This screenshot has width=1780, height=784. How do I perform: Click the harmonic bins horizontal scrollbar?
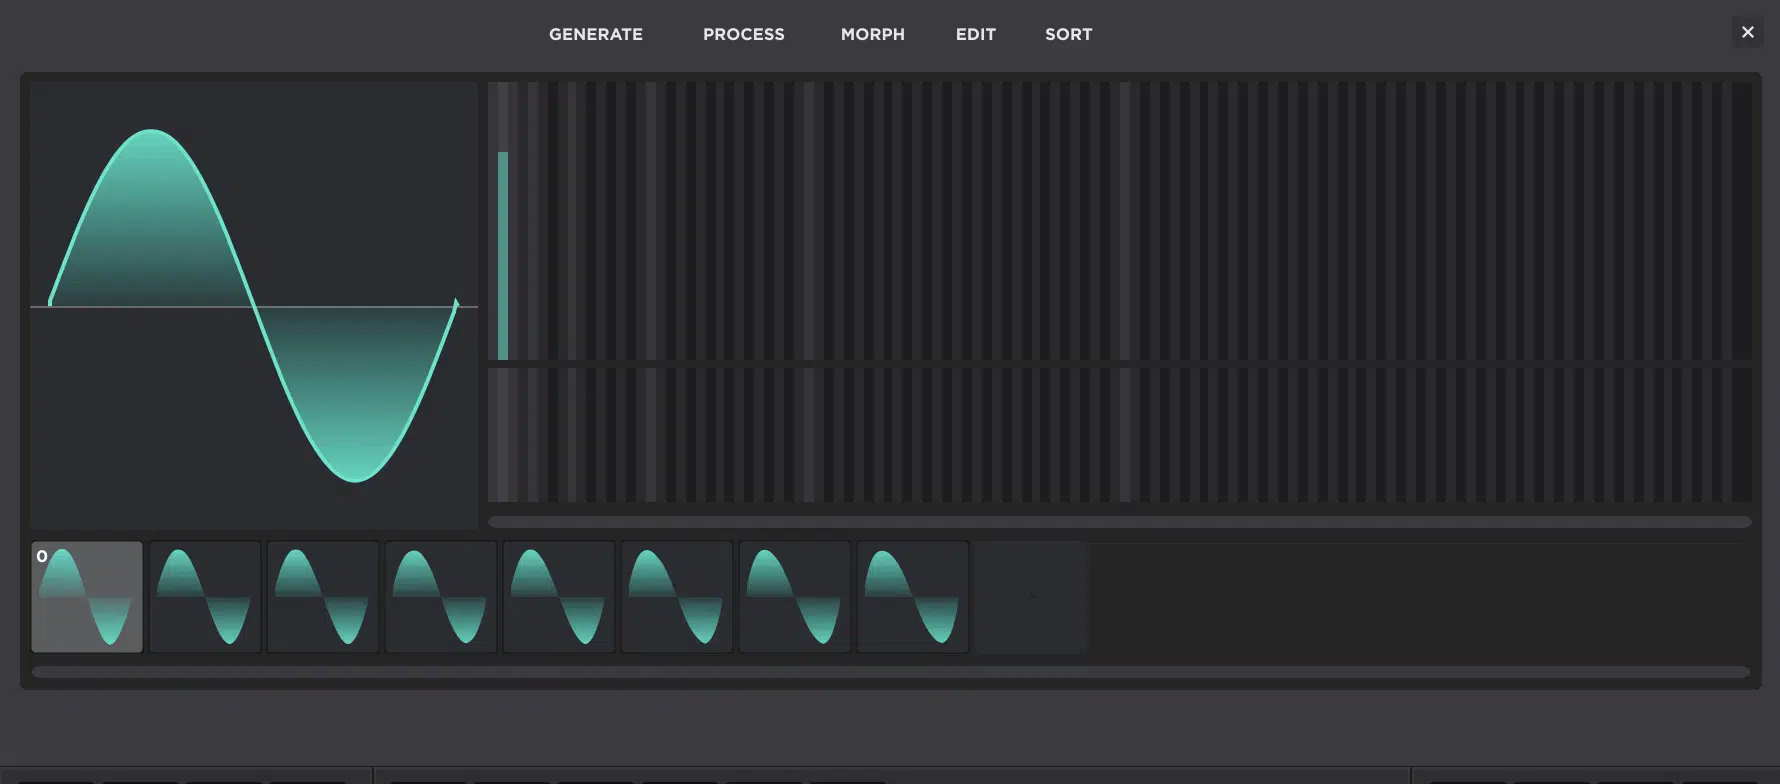point(1119,522)
